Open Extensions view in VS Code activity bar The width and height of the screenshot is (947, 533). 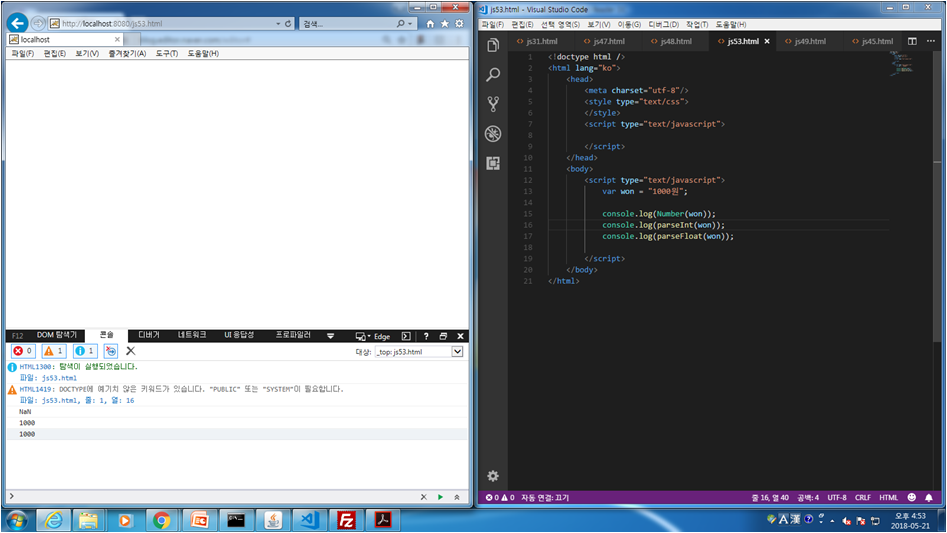click(x=493, y=163)
